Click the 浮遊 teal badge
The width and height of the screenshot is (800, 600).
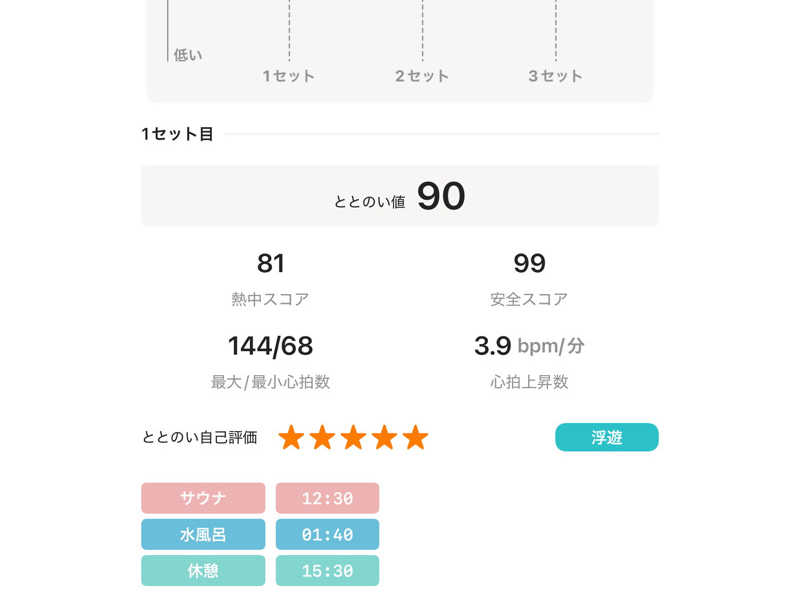[x=607, y=437]
